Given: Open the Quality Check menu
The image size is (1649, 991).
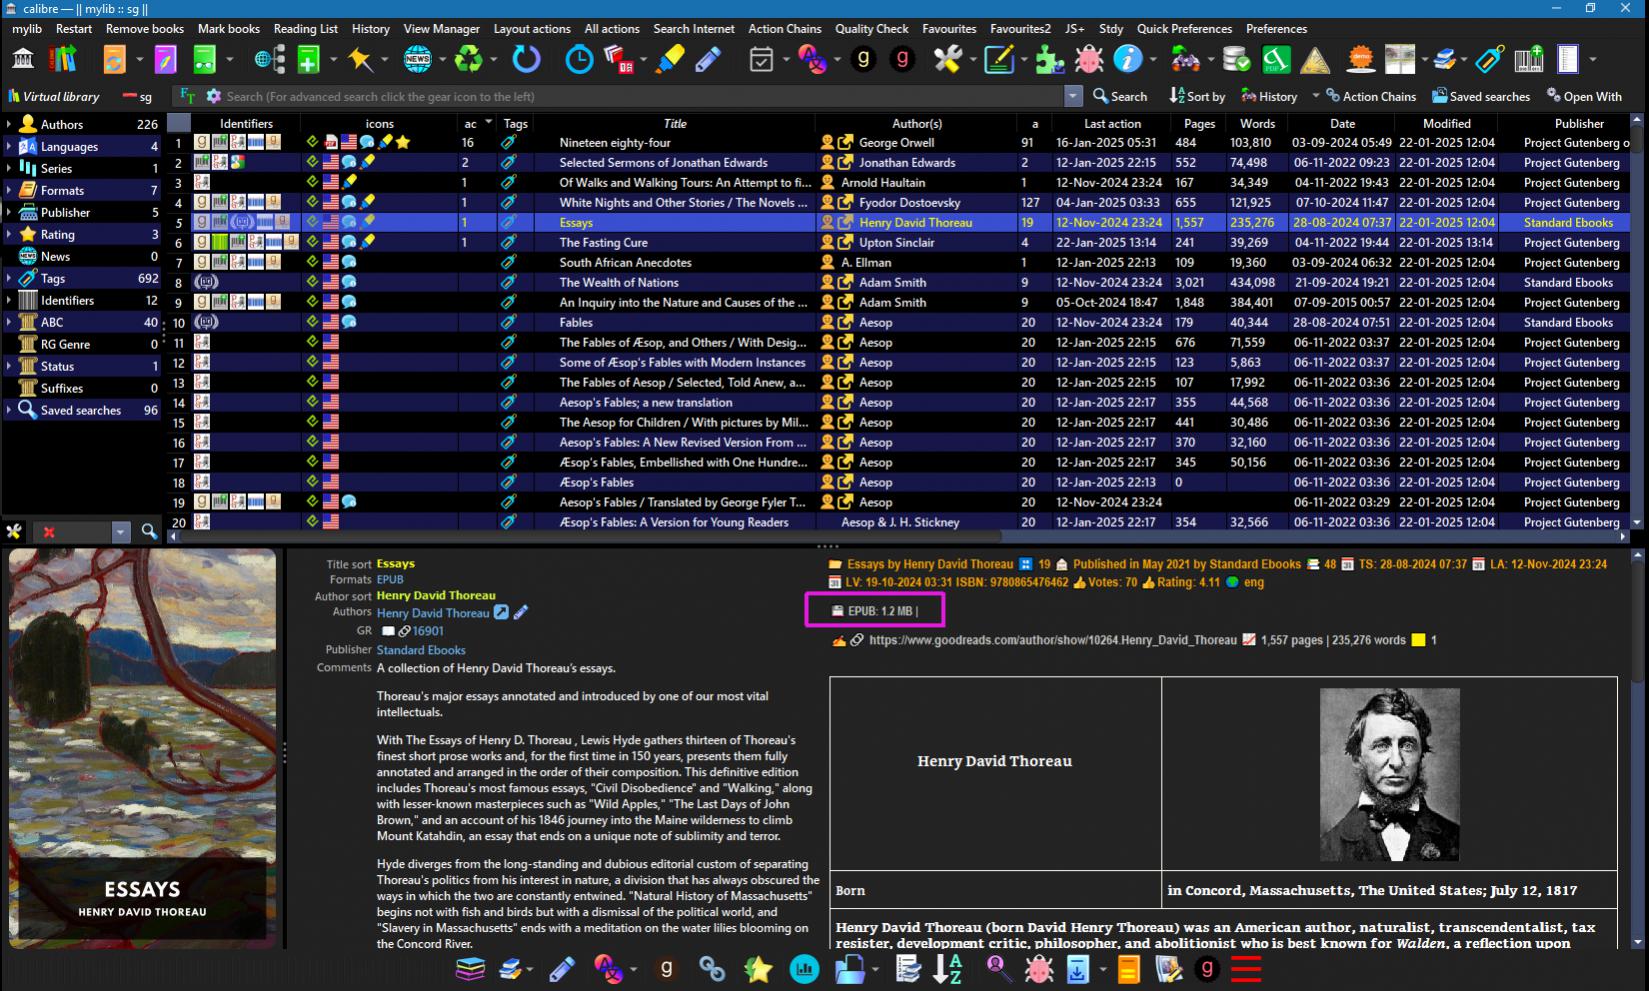Looking at the screenshot, I should click(x=872, y=29).
